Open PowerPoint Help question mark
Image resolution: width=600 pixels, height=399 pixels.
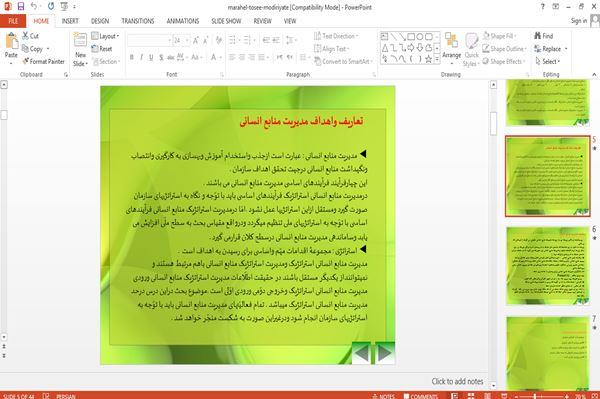(x=542, y=7)
